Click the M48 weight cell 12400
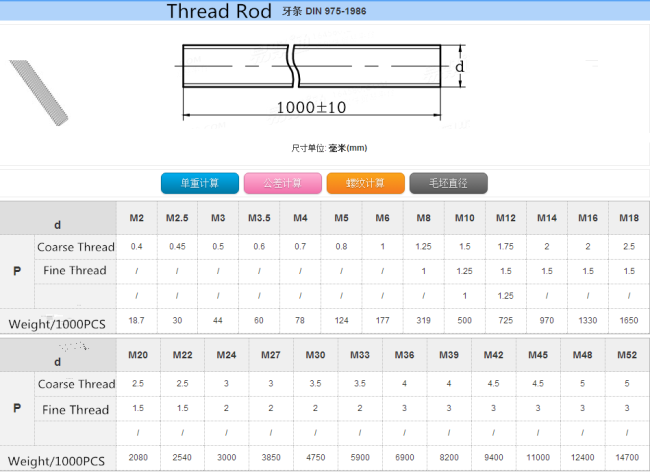650x472 pixels. (x=582, y=457)
